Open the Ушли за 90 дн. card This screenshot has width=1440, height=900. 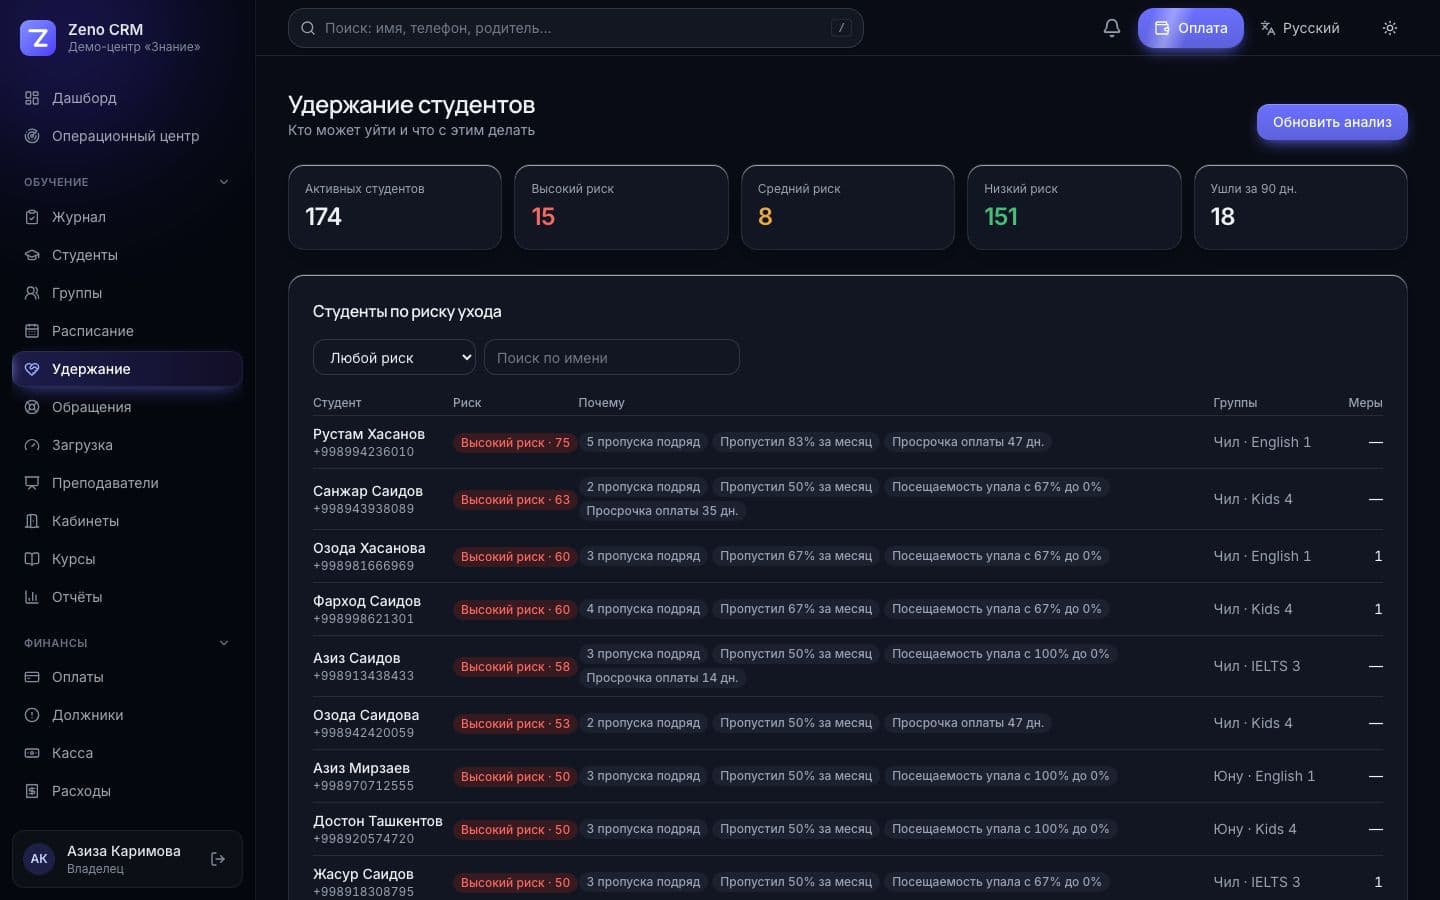tap(1301, 207)
